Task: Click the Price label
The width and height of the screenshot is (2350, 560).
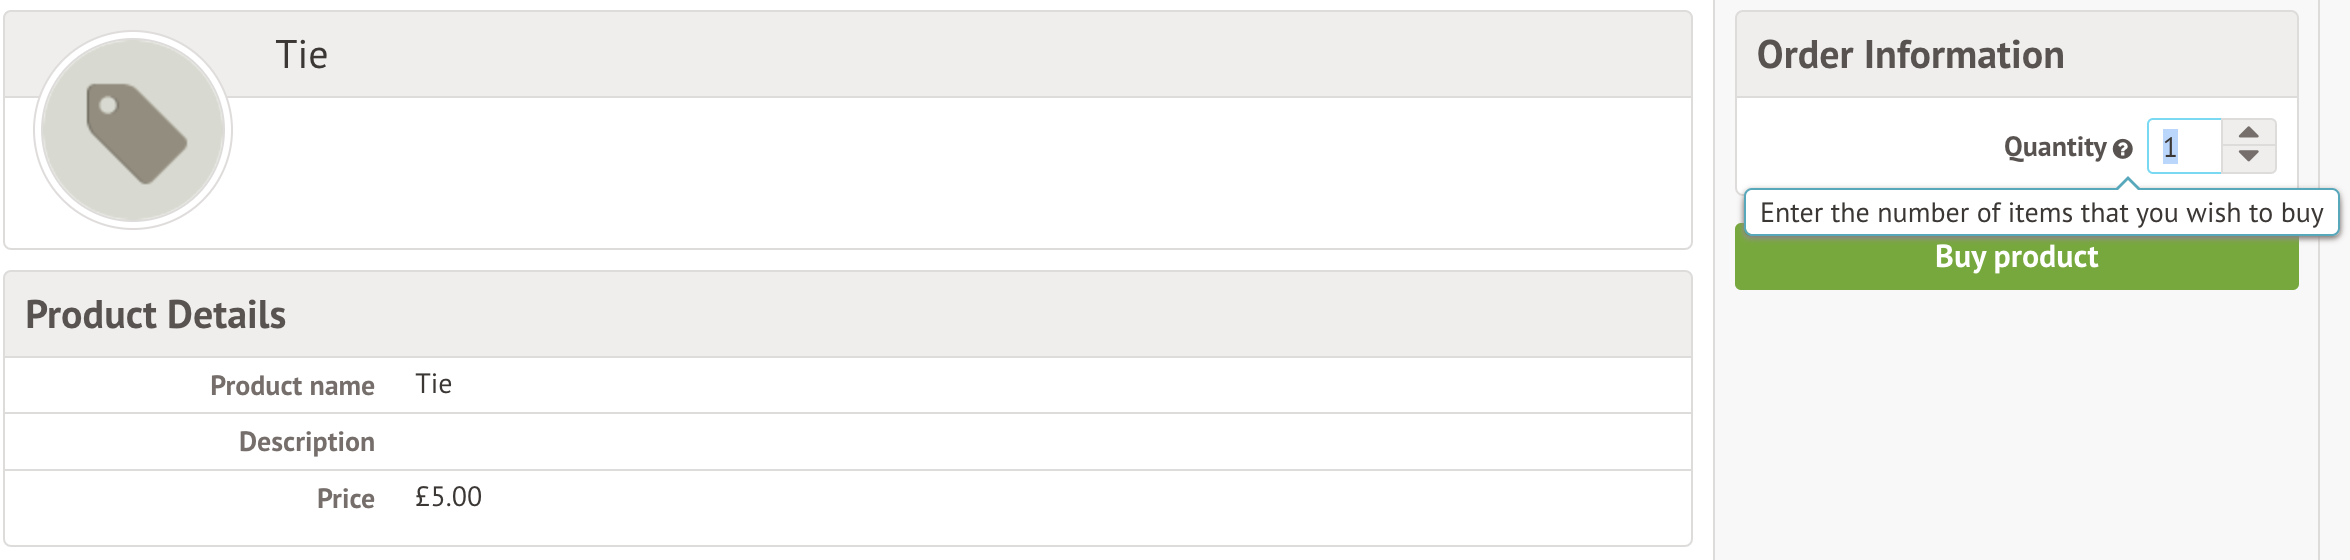Action: coord(345,498)
